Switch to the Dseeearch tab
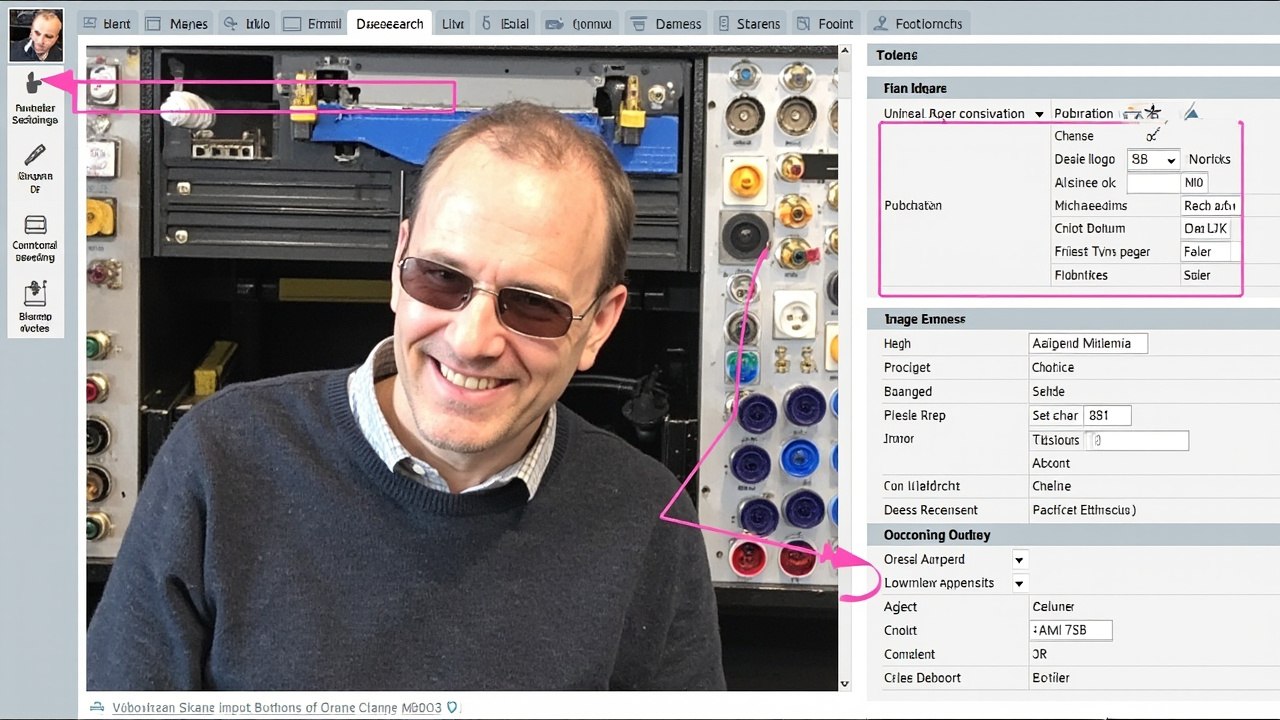1280x720 pixels. click(390, 24)
